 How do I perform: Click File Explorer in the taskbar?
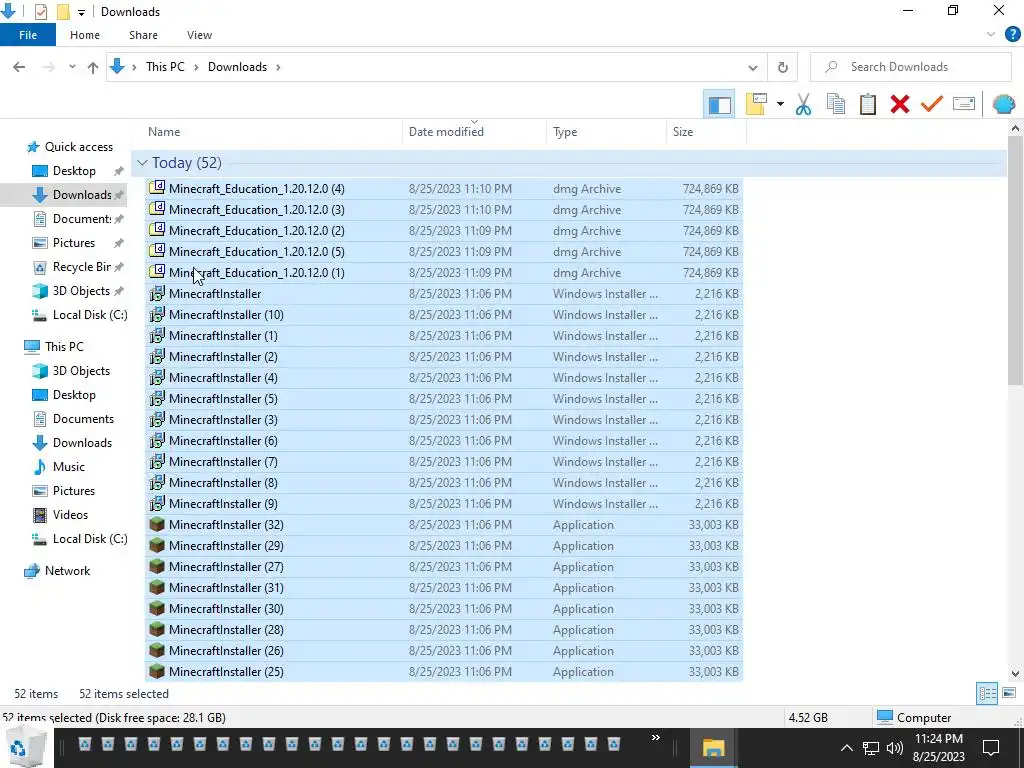[713, 748]
